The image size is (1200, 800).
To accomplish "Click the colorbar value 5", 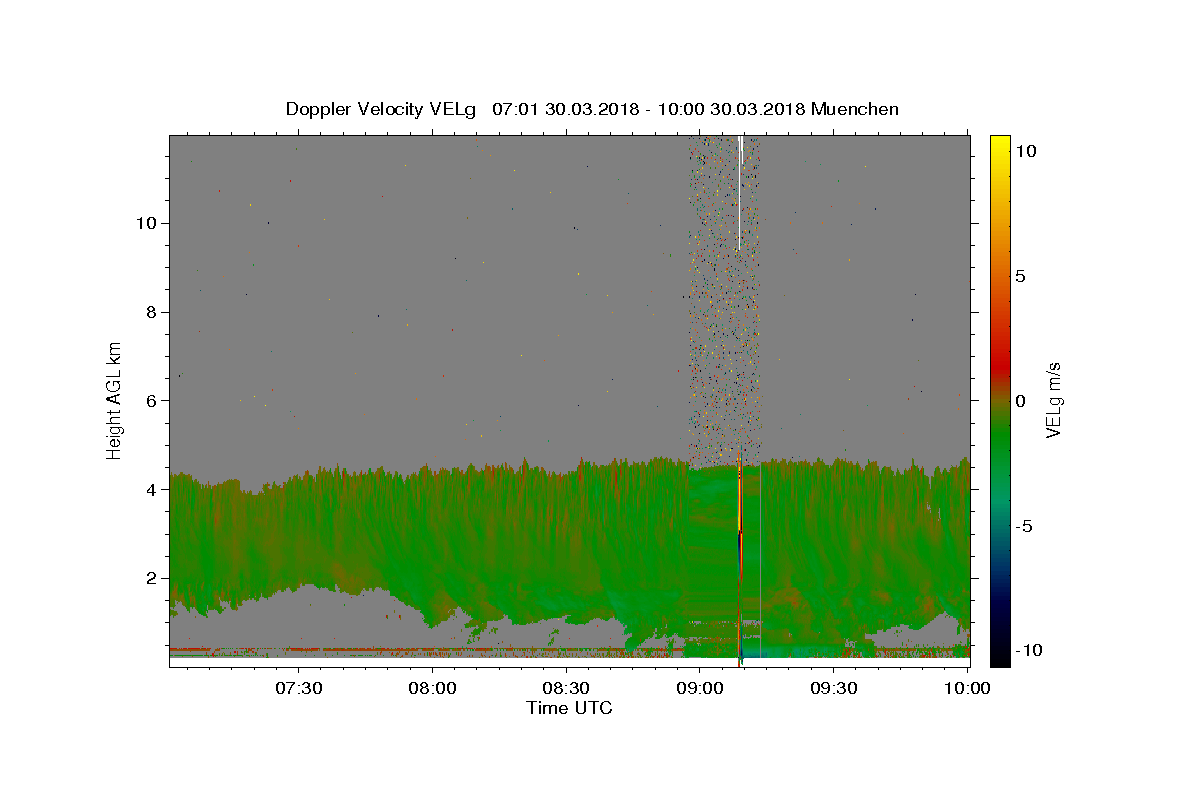I will coord(1020,276).
